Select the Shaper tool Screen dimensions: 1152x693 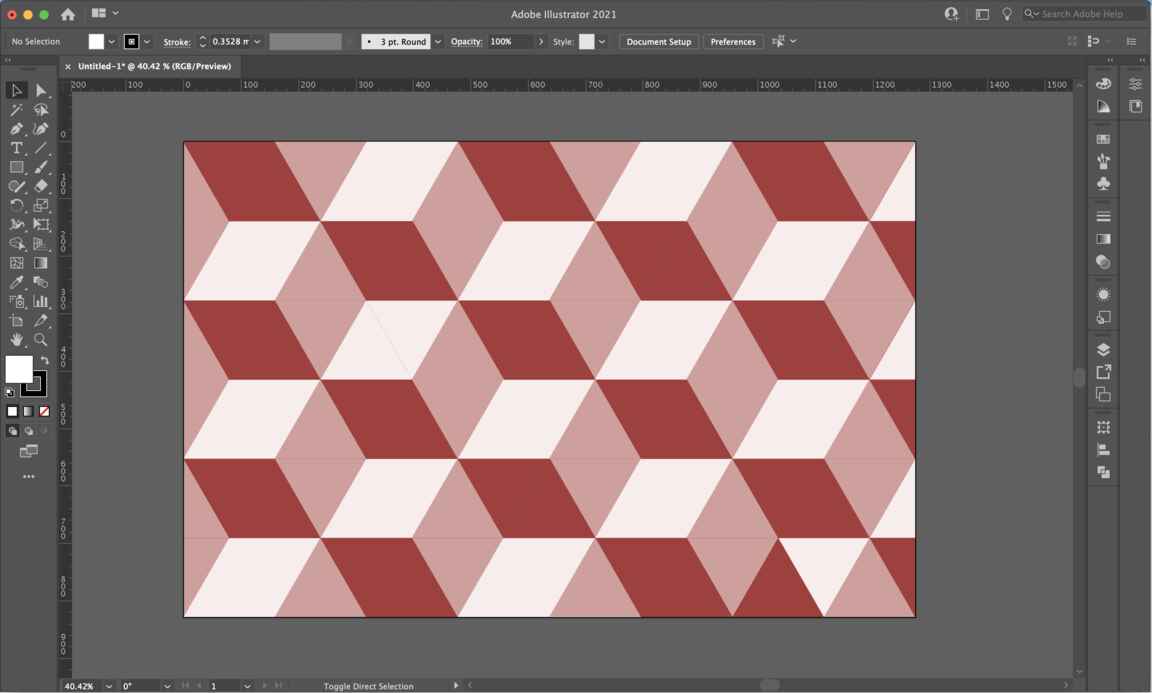[16, 187]
